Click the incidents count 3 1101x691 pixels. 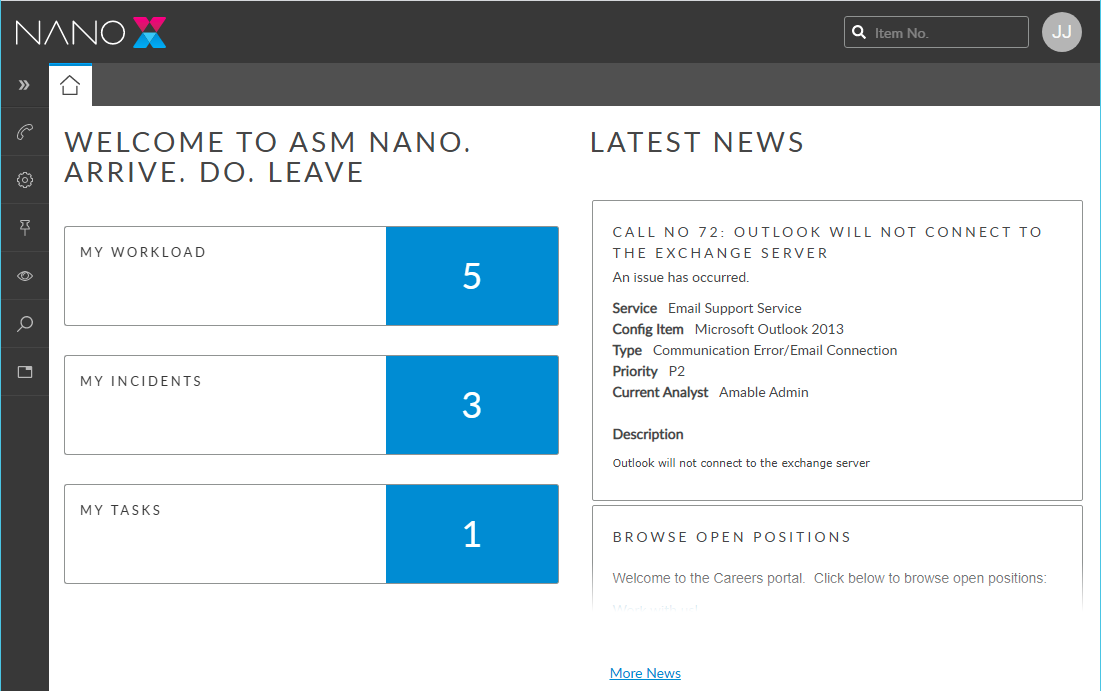click(472, 405)
